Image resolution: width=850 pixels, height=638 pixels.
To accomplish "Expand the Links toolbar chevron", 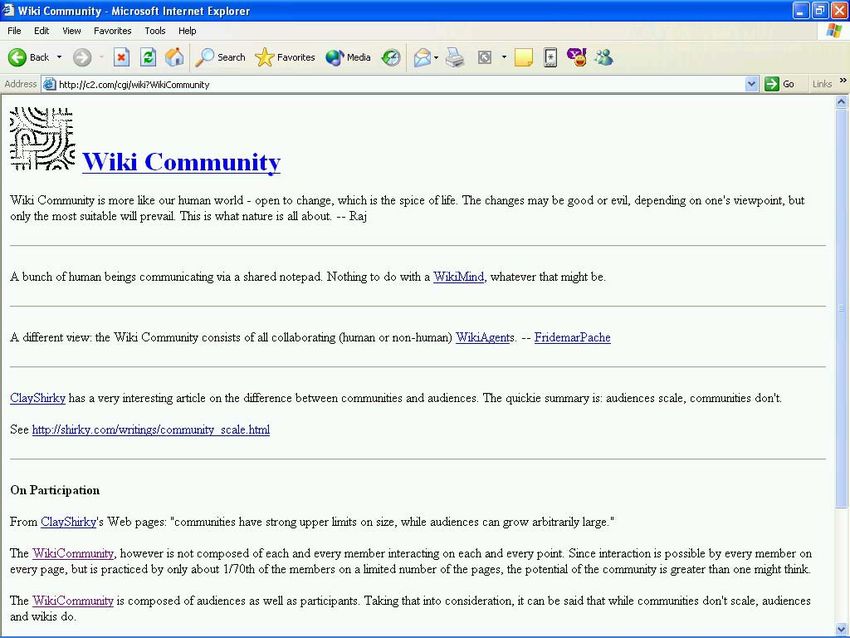I will (x=843, y=81).
